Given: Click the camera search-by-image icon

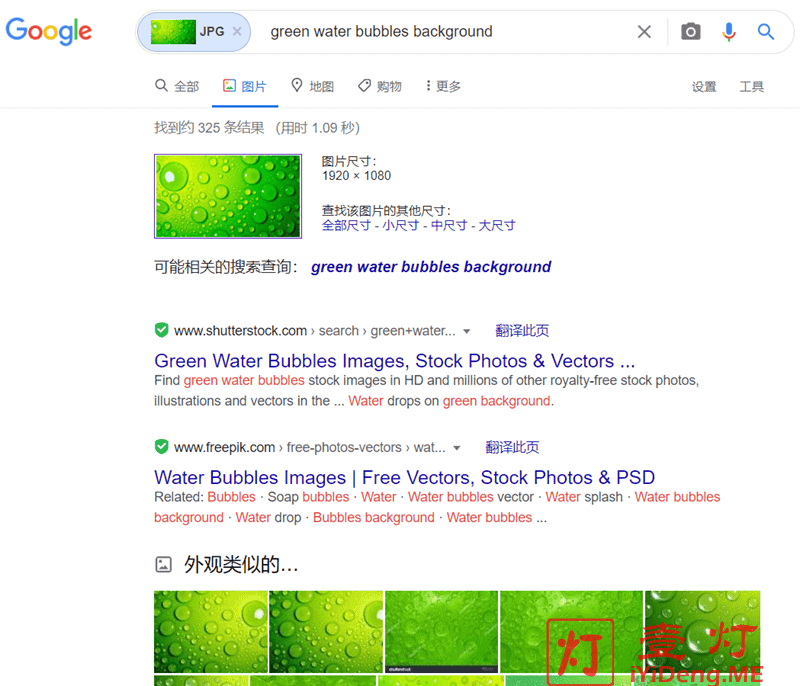Looking at the screenshot, I should 690,32.
